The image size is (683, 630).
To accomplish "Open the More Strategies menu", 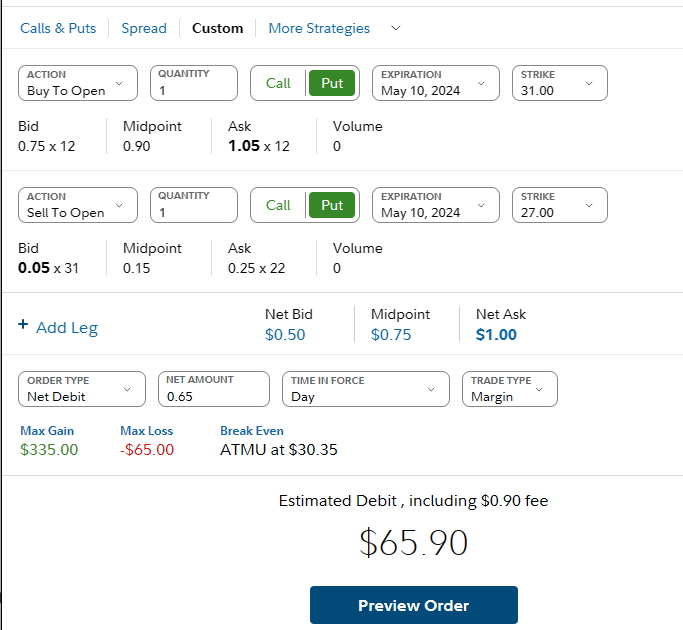I will tap(319, 28).
